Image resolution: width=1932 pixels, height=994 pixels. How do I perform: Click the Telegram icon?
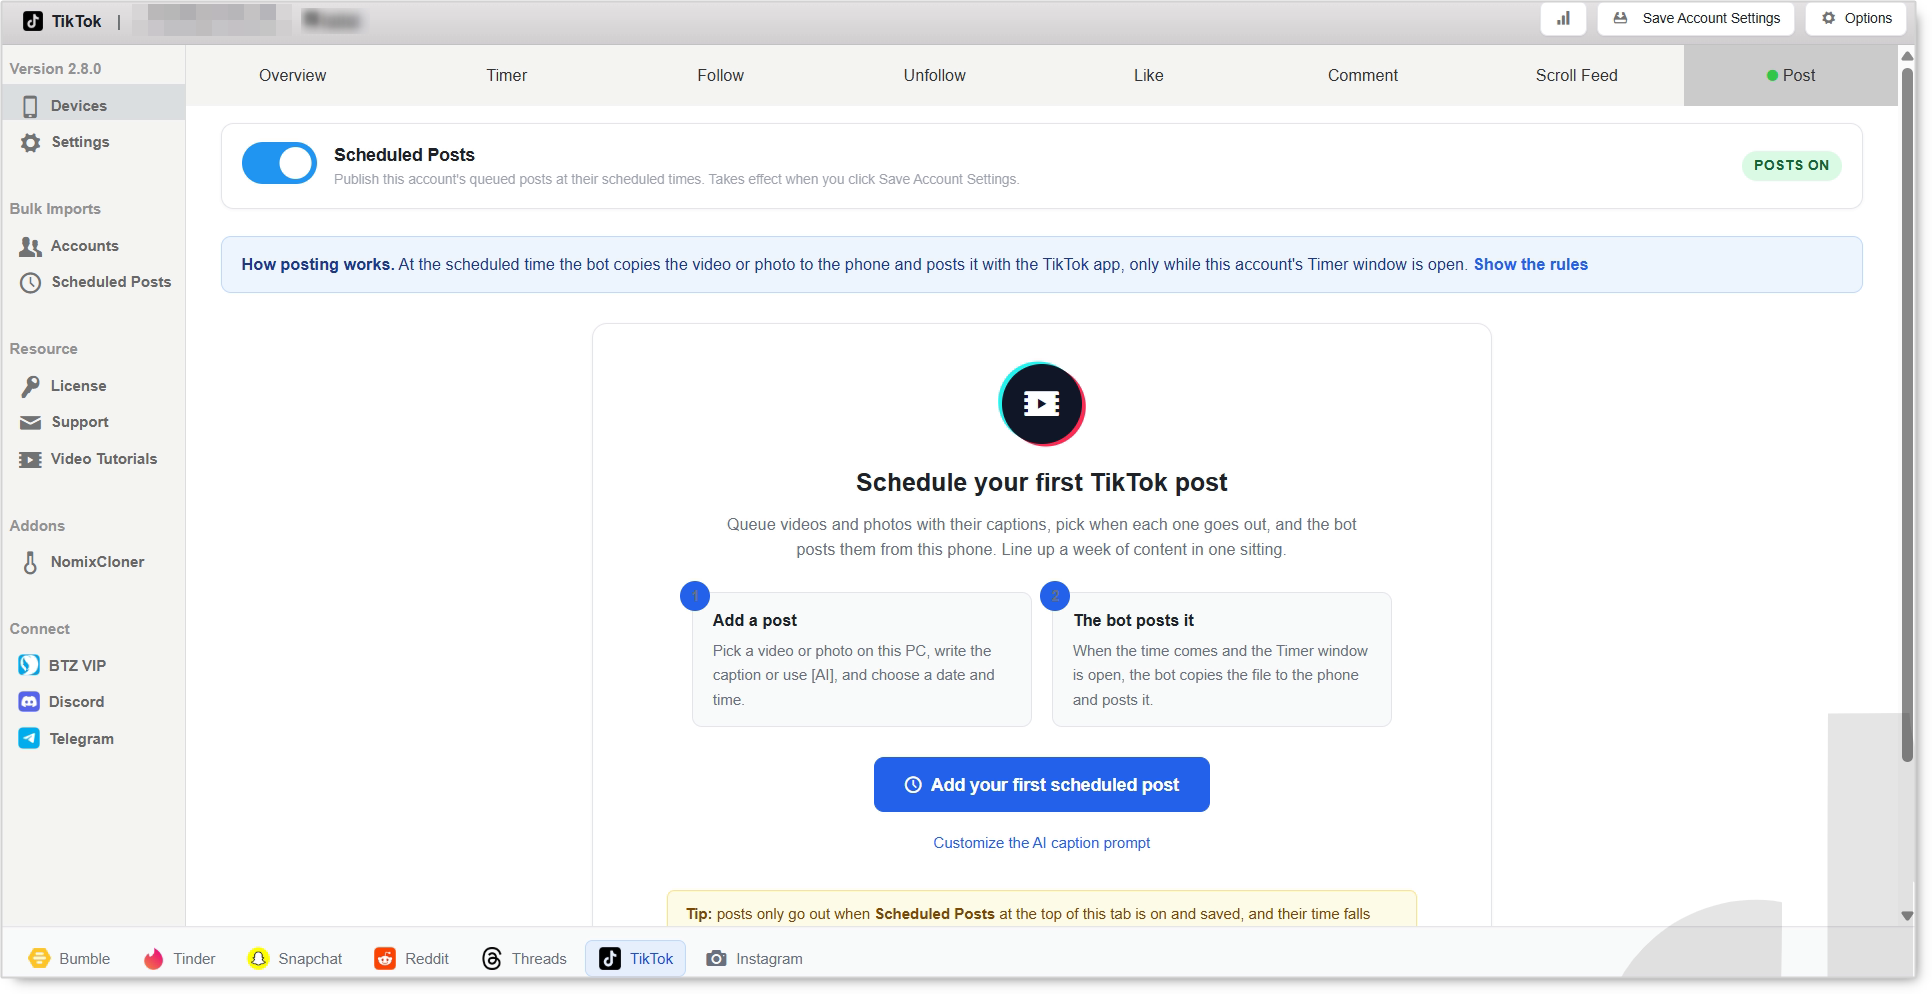pyautogui.click(x=29, y=739)
